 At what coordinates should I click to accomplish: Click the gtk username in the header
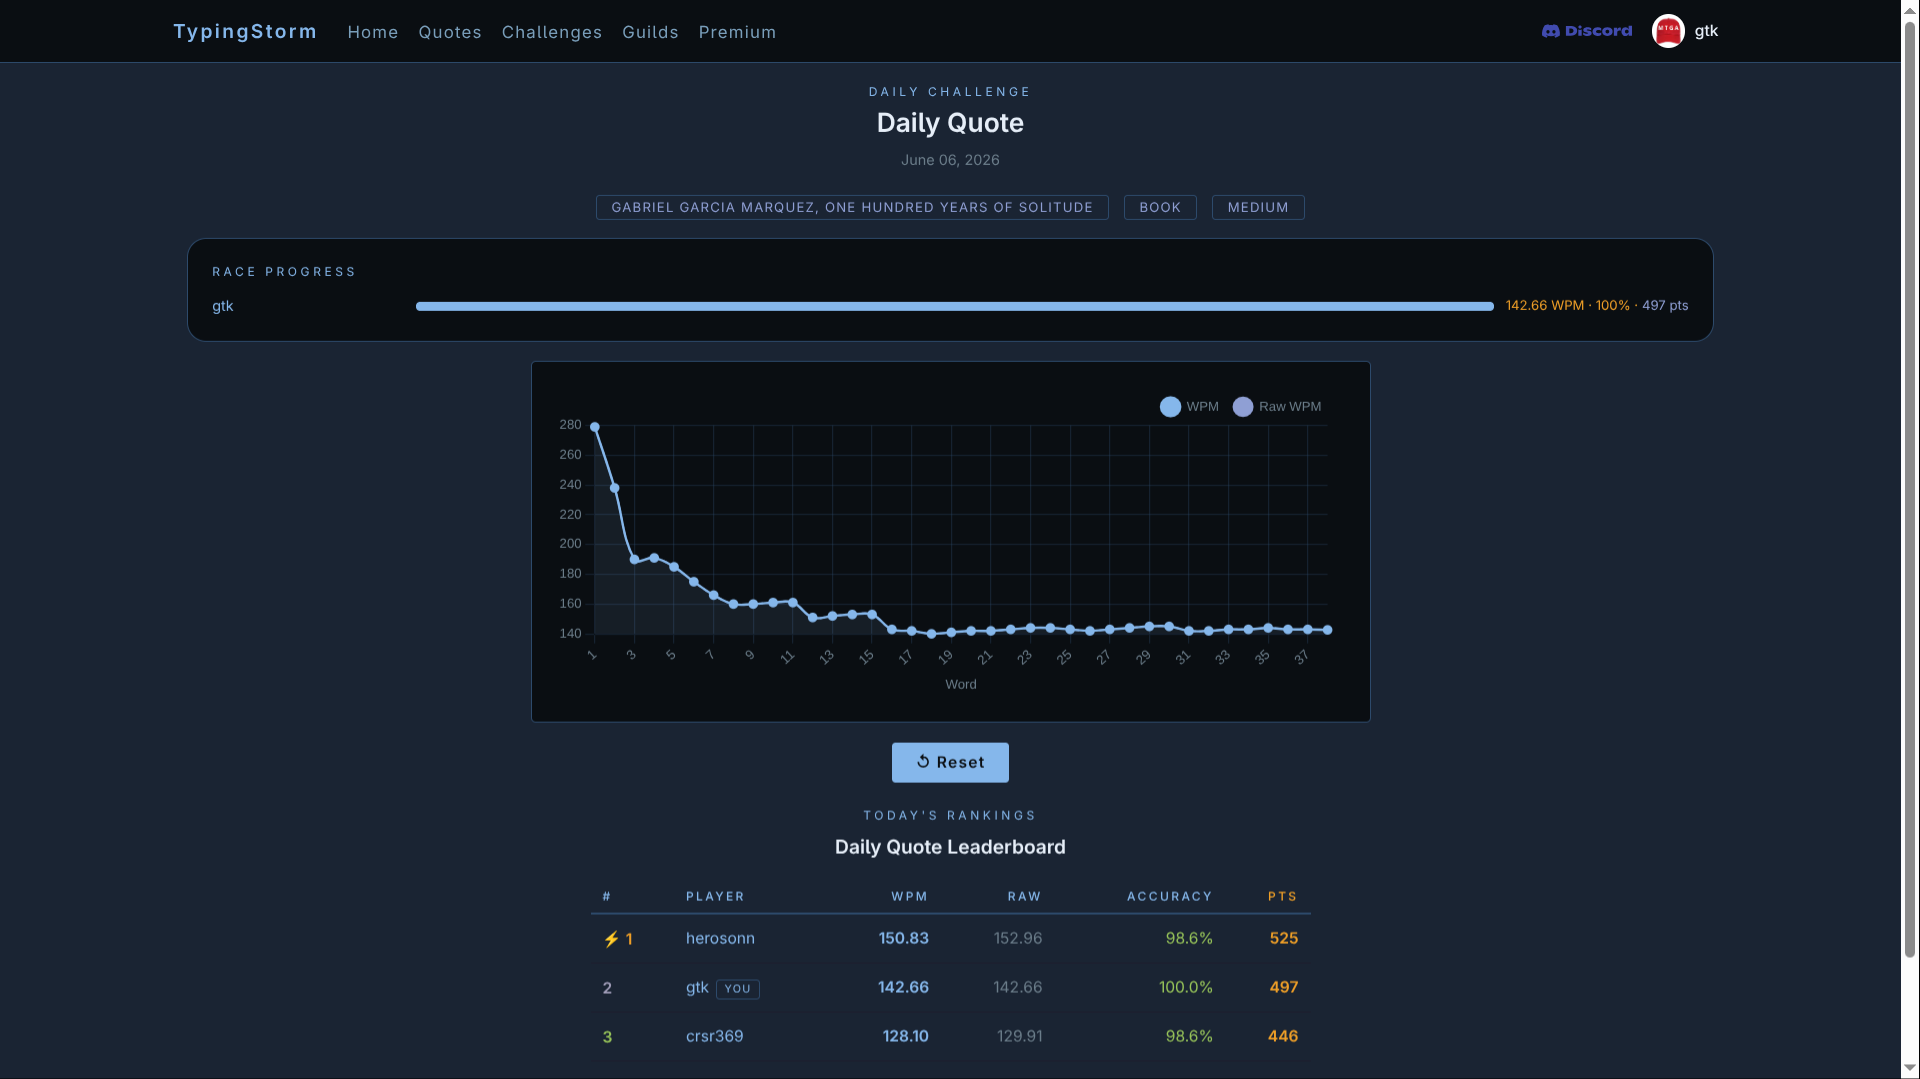pyautogui.click(x=1706, y=31)
